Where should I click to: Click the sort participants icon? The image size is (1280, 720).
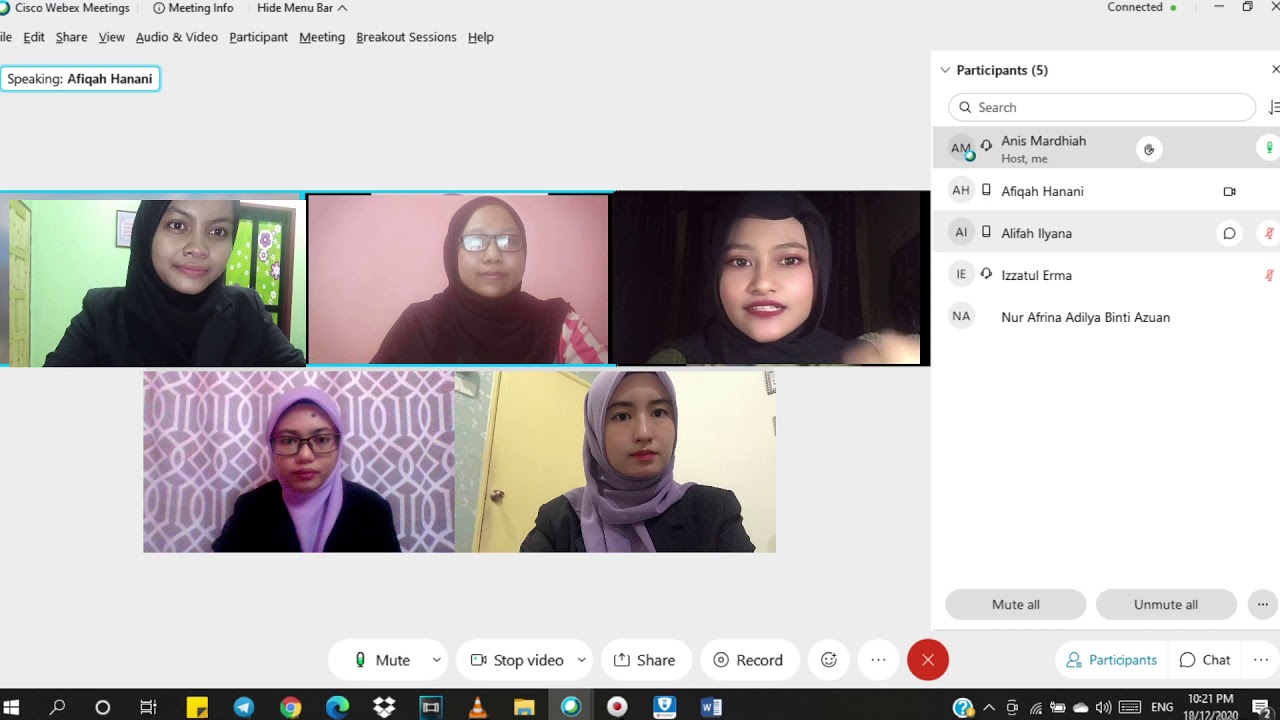click(x=1273, y=107)
